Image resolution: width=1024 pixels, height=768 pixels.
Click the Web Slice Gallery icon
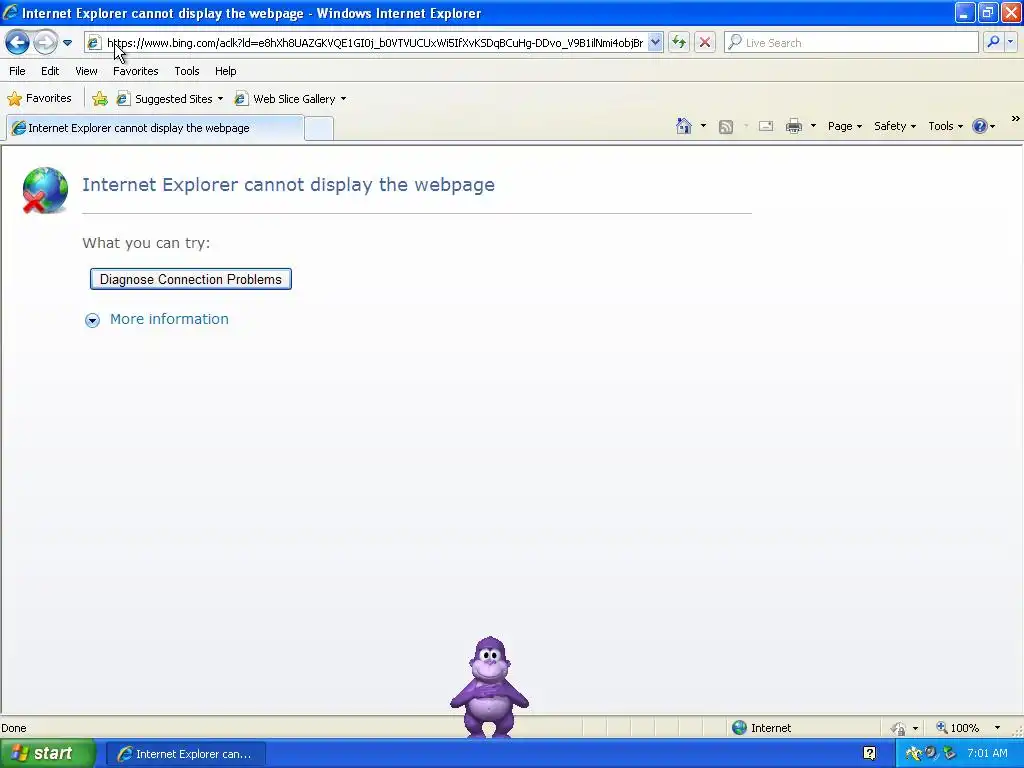point(241,99)
